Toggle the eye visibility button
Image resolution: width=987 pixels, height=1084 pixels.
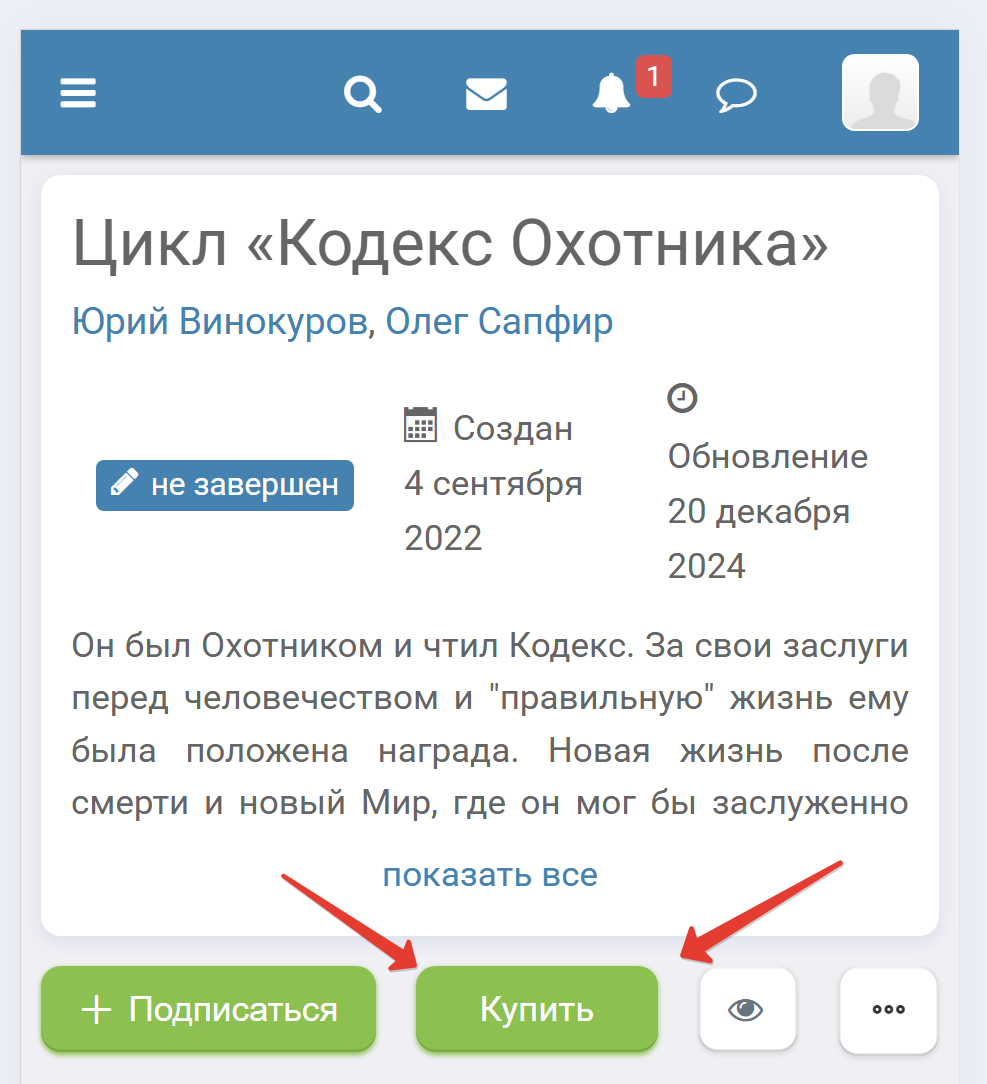(x=747, y=1009)
